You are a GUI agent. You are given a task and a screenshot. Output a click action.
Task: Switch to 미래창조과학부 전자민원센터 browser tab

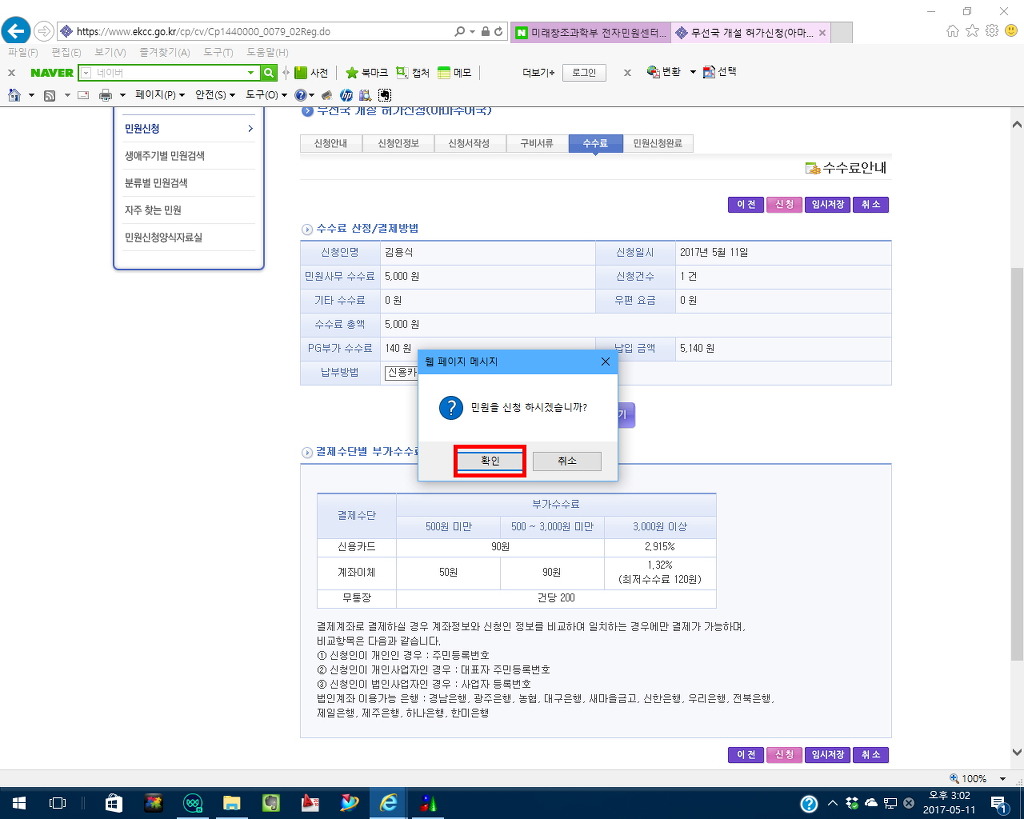click(x=590, y=32)
